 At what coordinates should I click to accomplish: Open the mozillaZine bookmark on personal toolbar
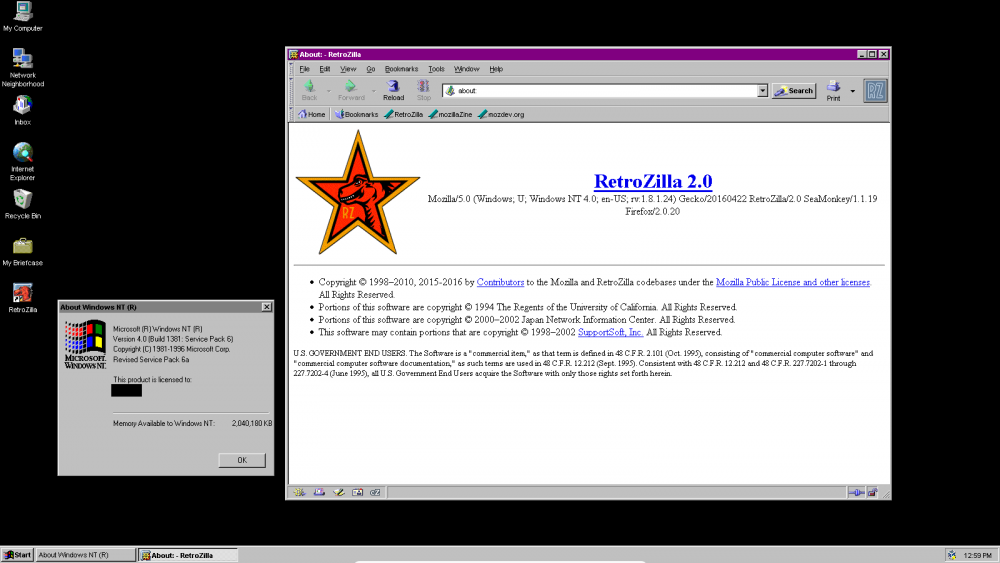click(x=450, y=115)
